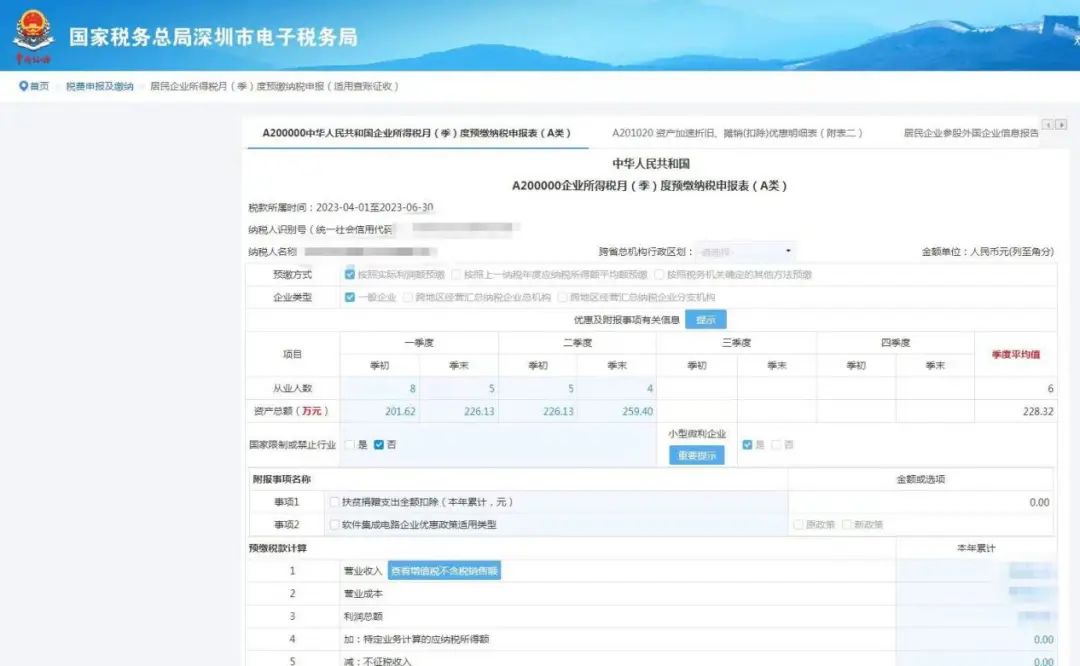This screenshot has width=1080, height=666.
Task: Check 事项2 软件集成电路企业优惠政策 checkbox
Action: [x=334, y=525]
